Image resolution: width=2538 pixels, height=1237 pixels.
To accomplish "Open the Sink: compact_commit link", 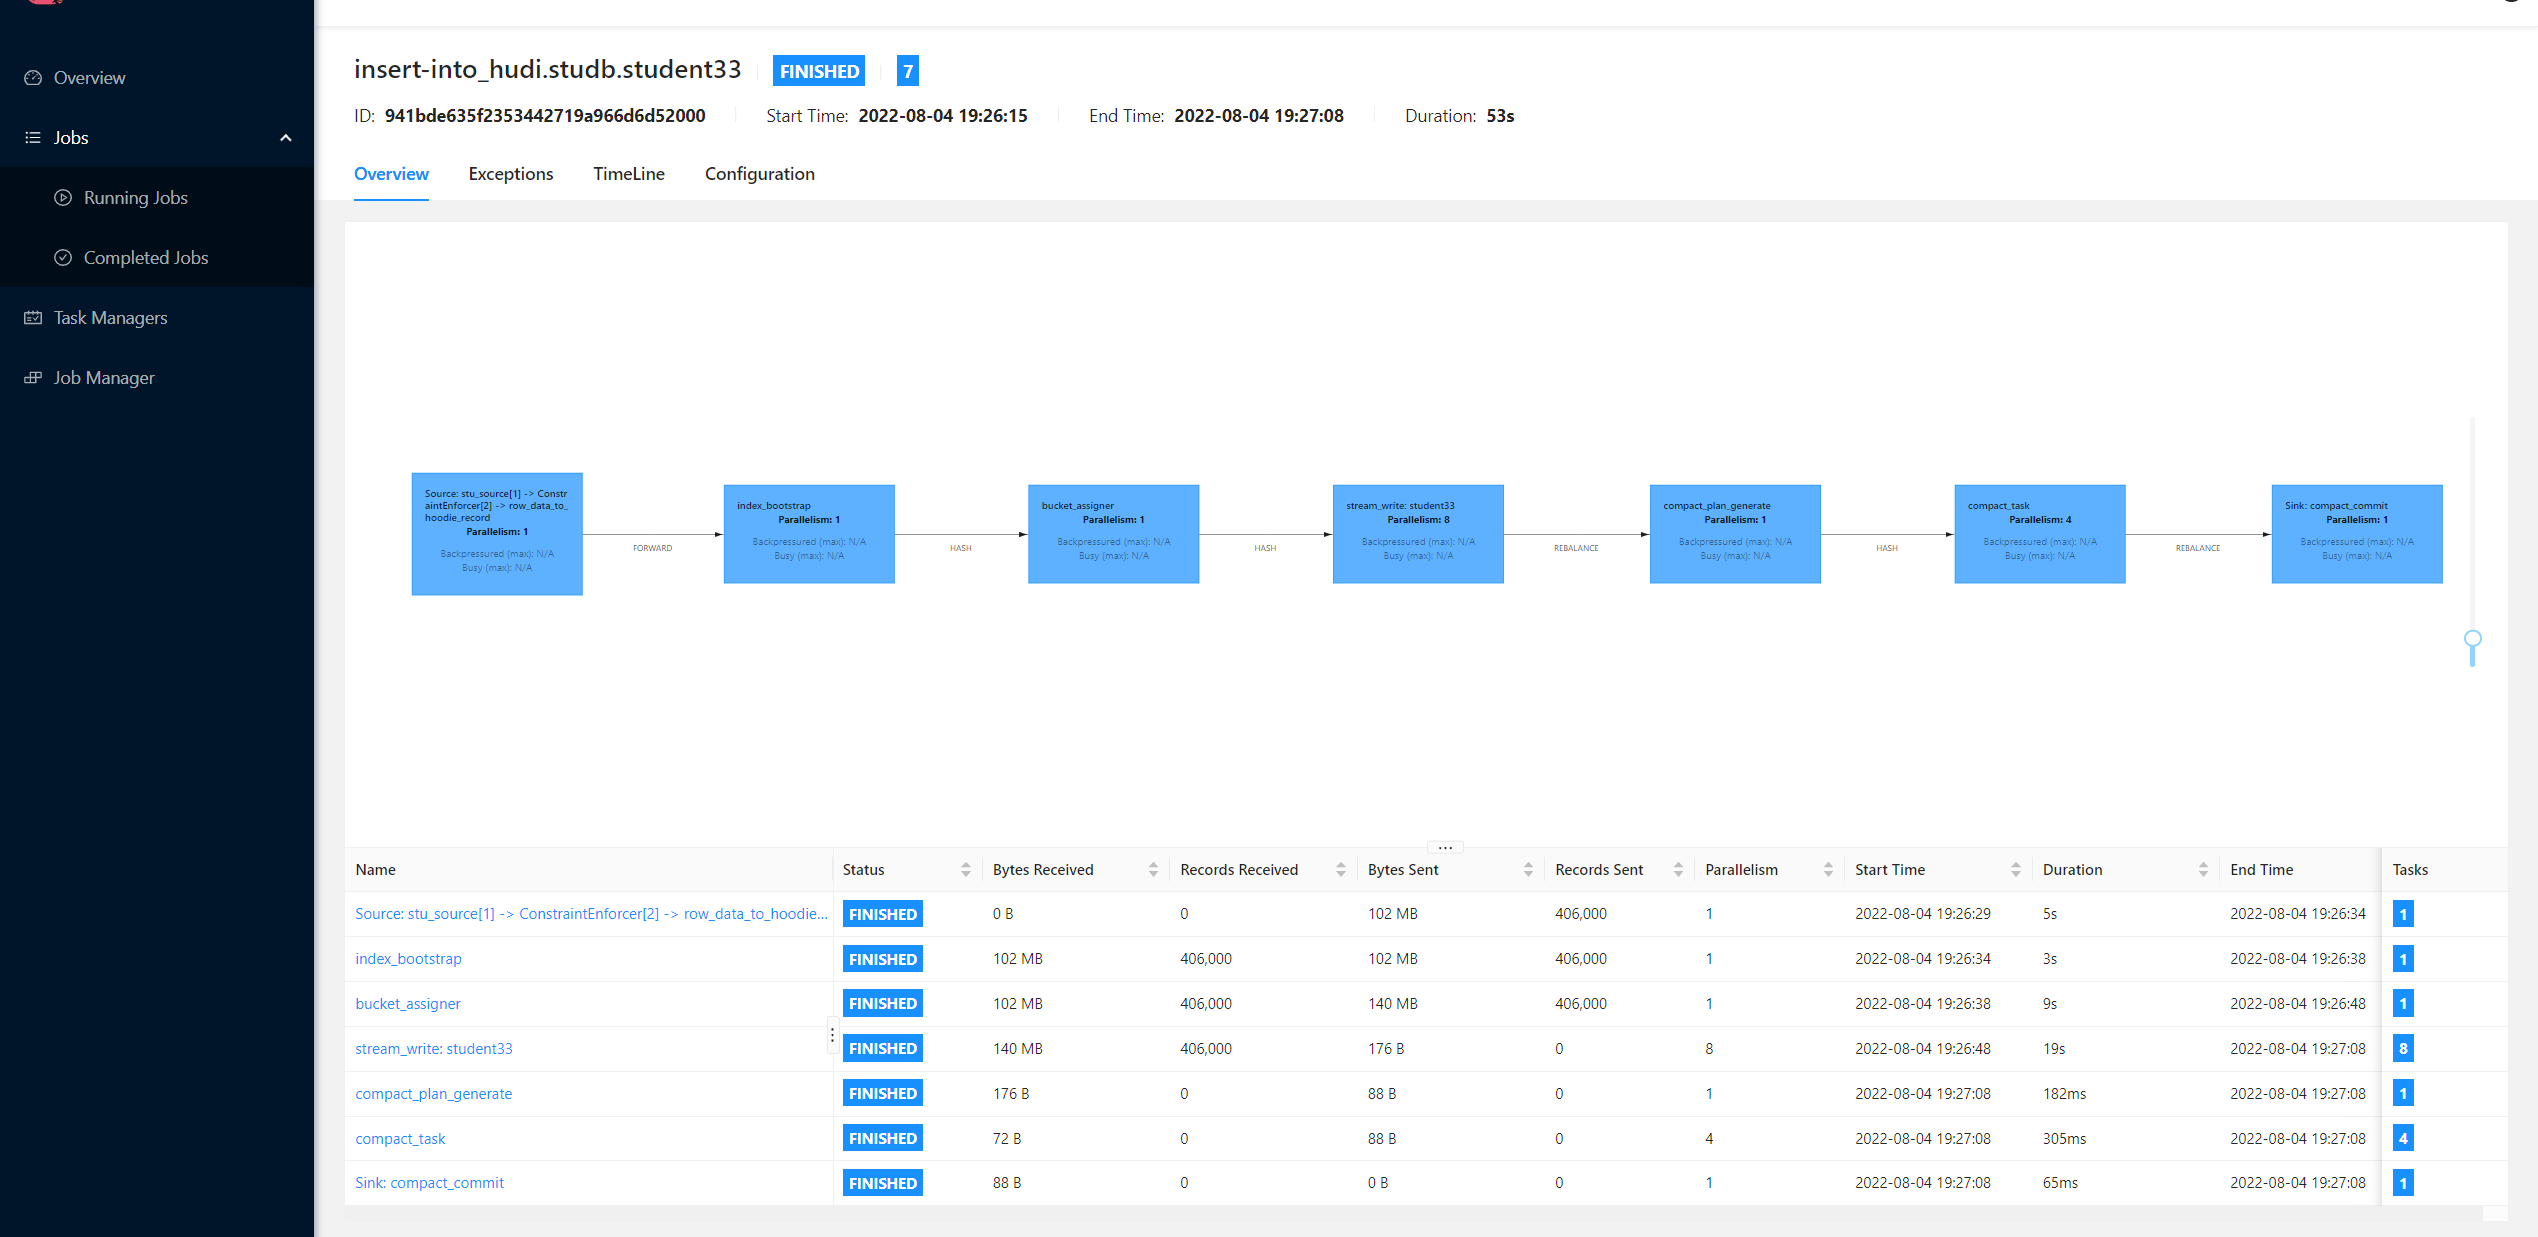I will tap(429, 1183).
